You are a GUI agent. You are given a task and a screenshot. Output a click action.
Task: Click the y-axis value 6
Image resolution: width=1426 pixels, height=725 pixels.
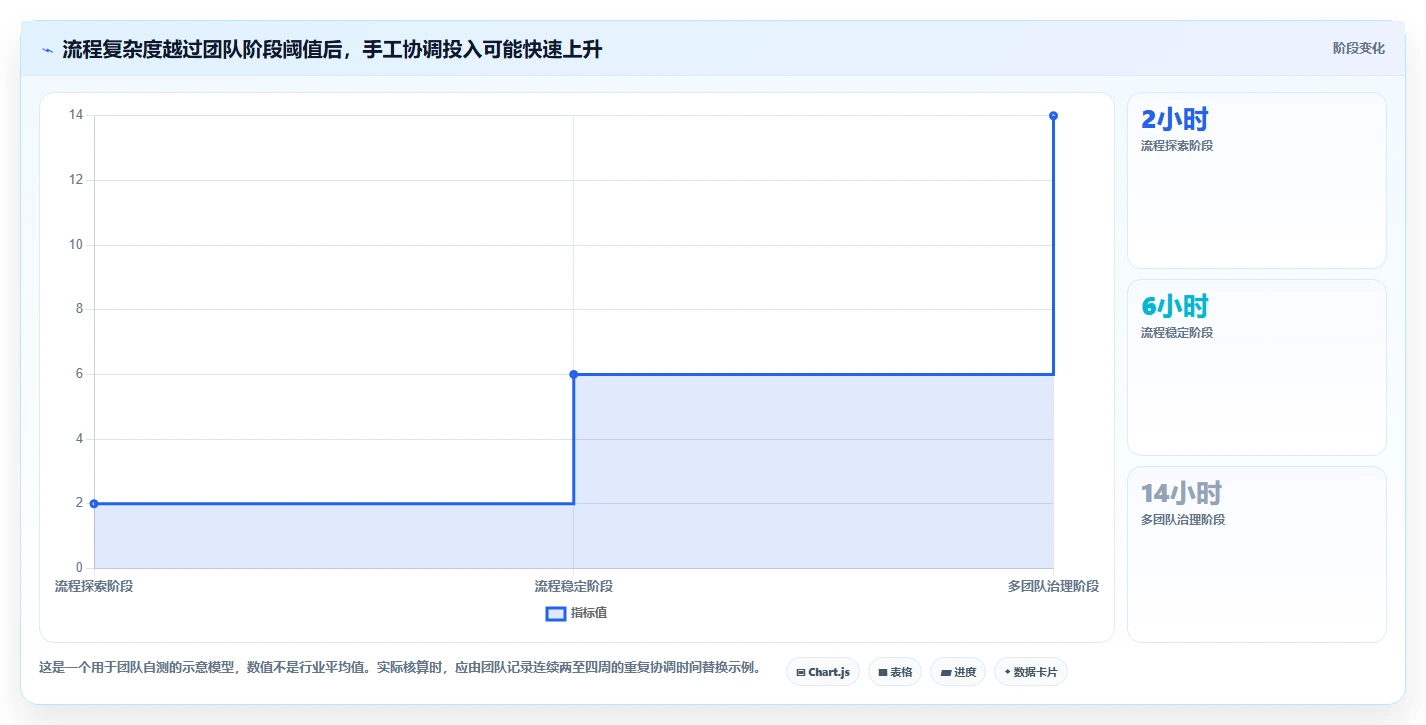pos(80,374)
